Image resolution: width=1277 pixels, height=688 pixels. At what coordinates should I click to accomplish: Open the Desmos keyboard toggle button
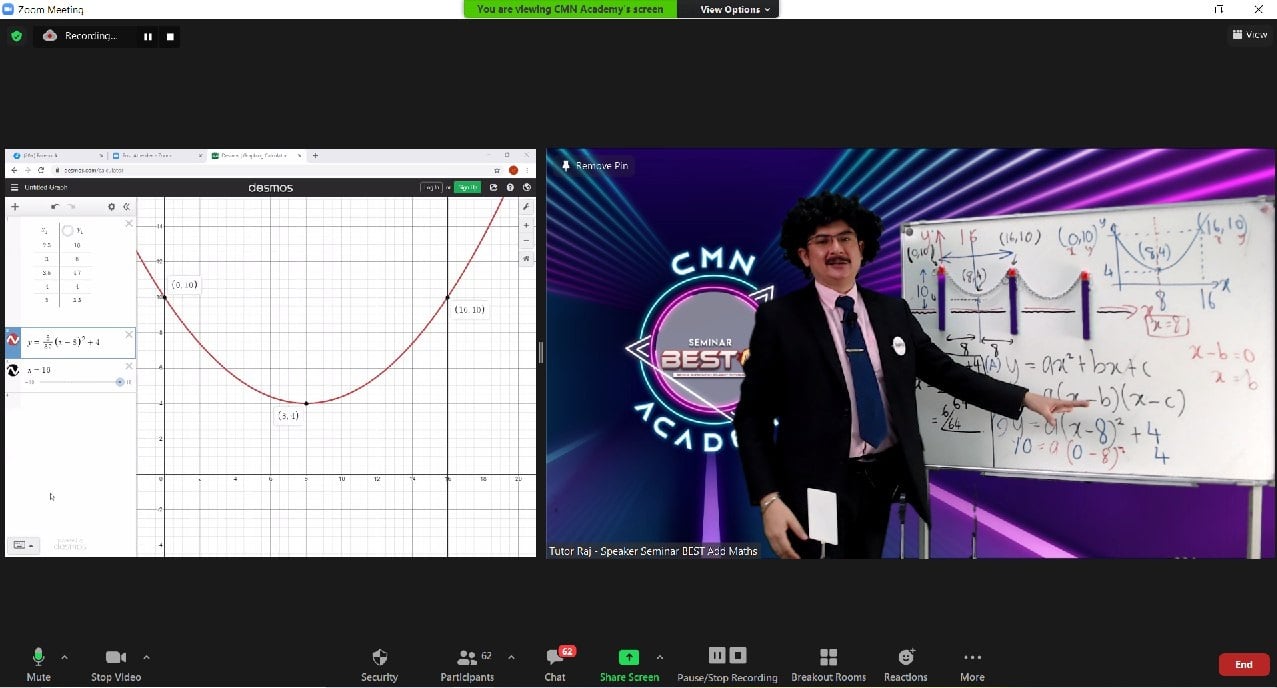click(x=23, y=545)
